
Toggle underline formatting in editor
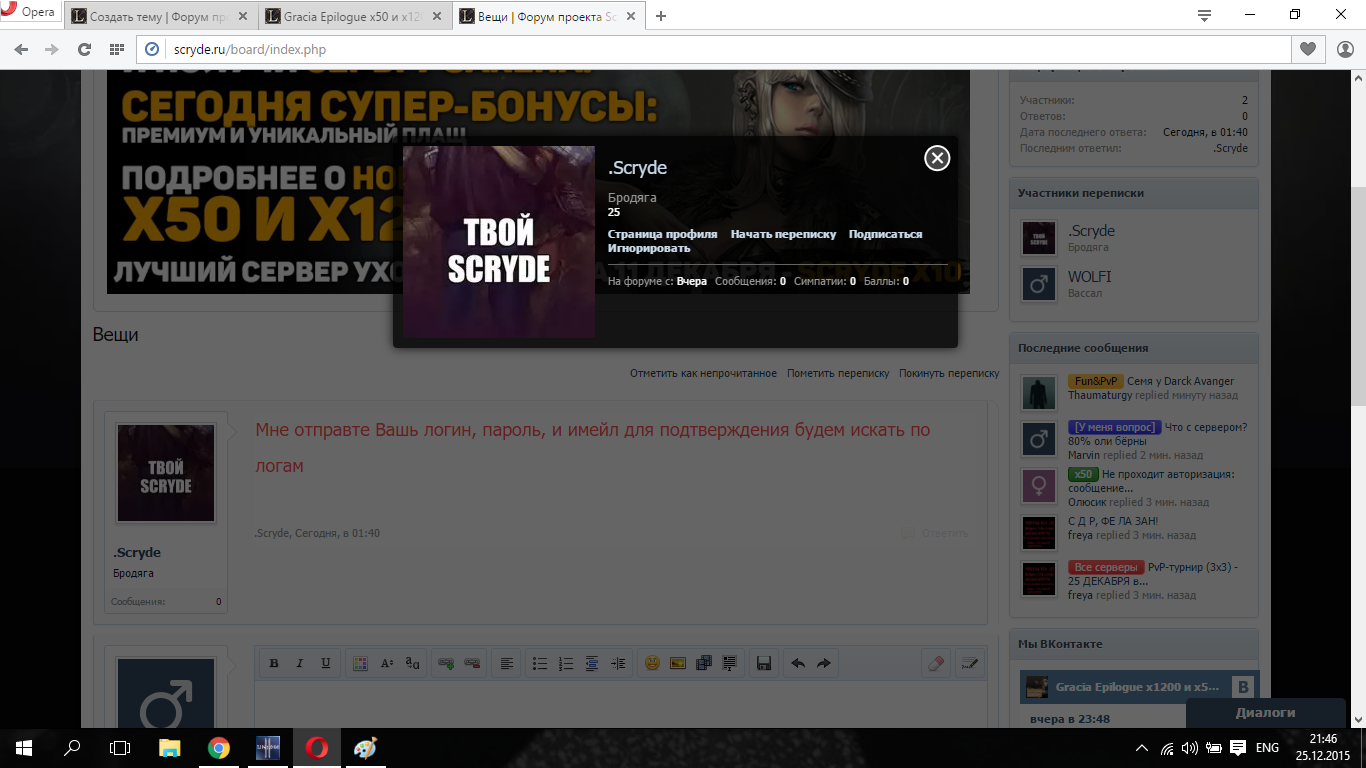coord(325,663)
